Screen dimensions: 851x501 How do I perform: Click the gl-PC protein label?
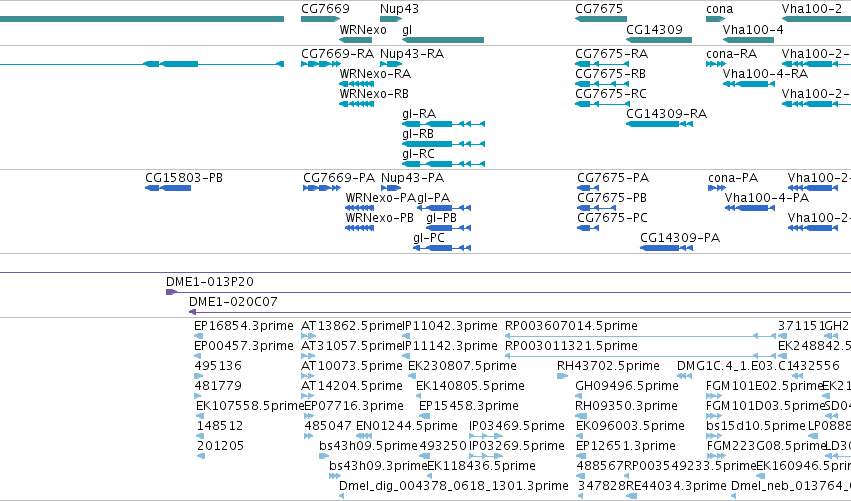(429, 238)
